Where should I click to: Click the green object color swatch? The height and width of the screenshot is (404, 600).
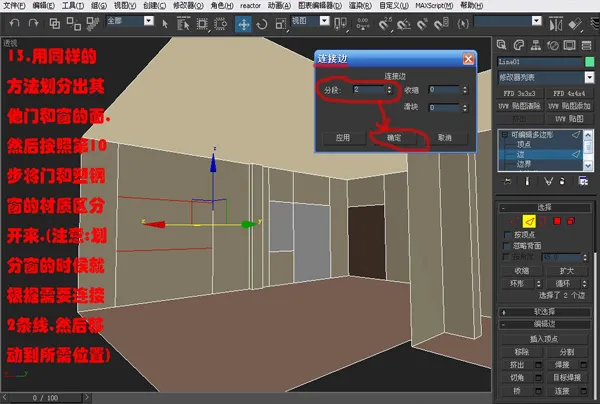pos(589,62)
